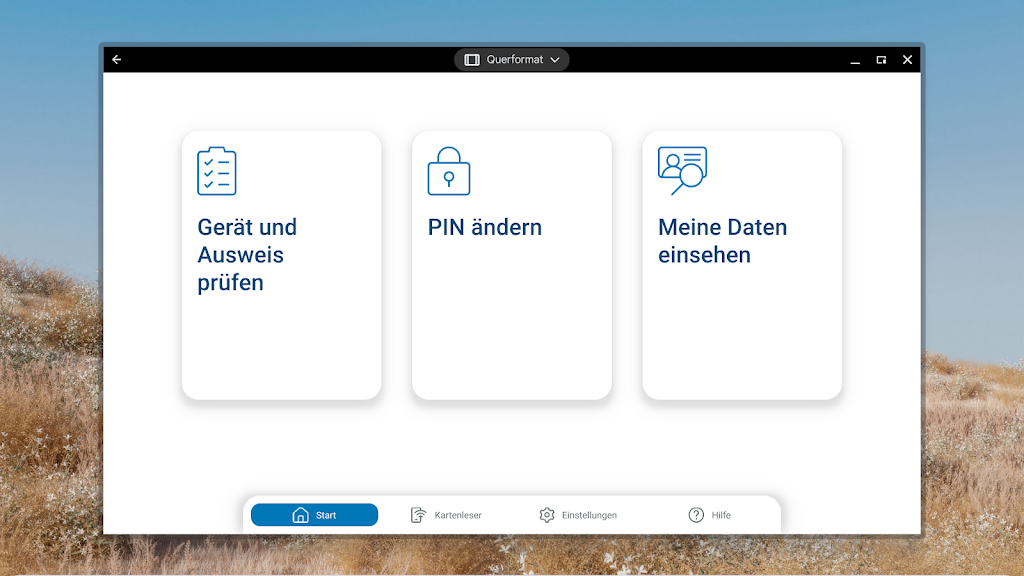Choose the "PIN ändern" title text
The width and height of the screenshot is (1024, 576).
coord(484,227)
